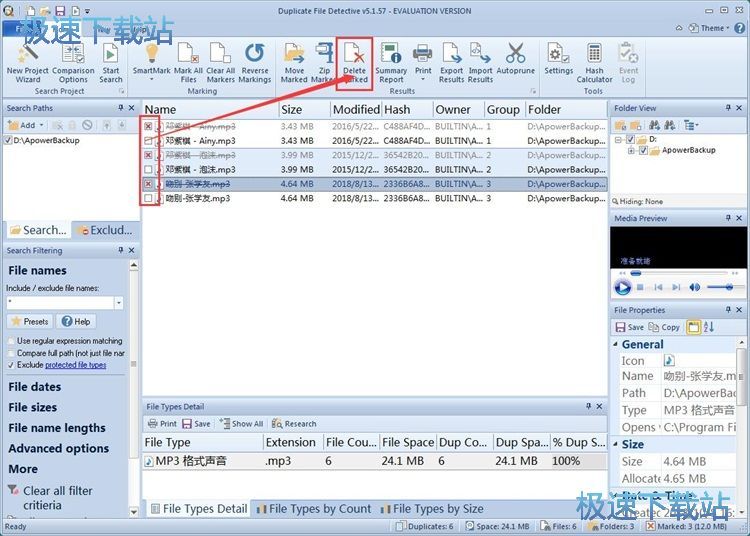This screenshot has height=536, width=750.
Task: Switch to Exclude paths tab
Action: point(105,230)
